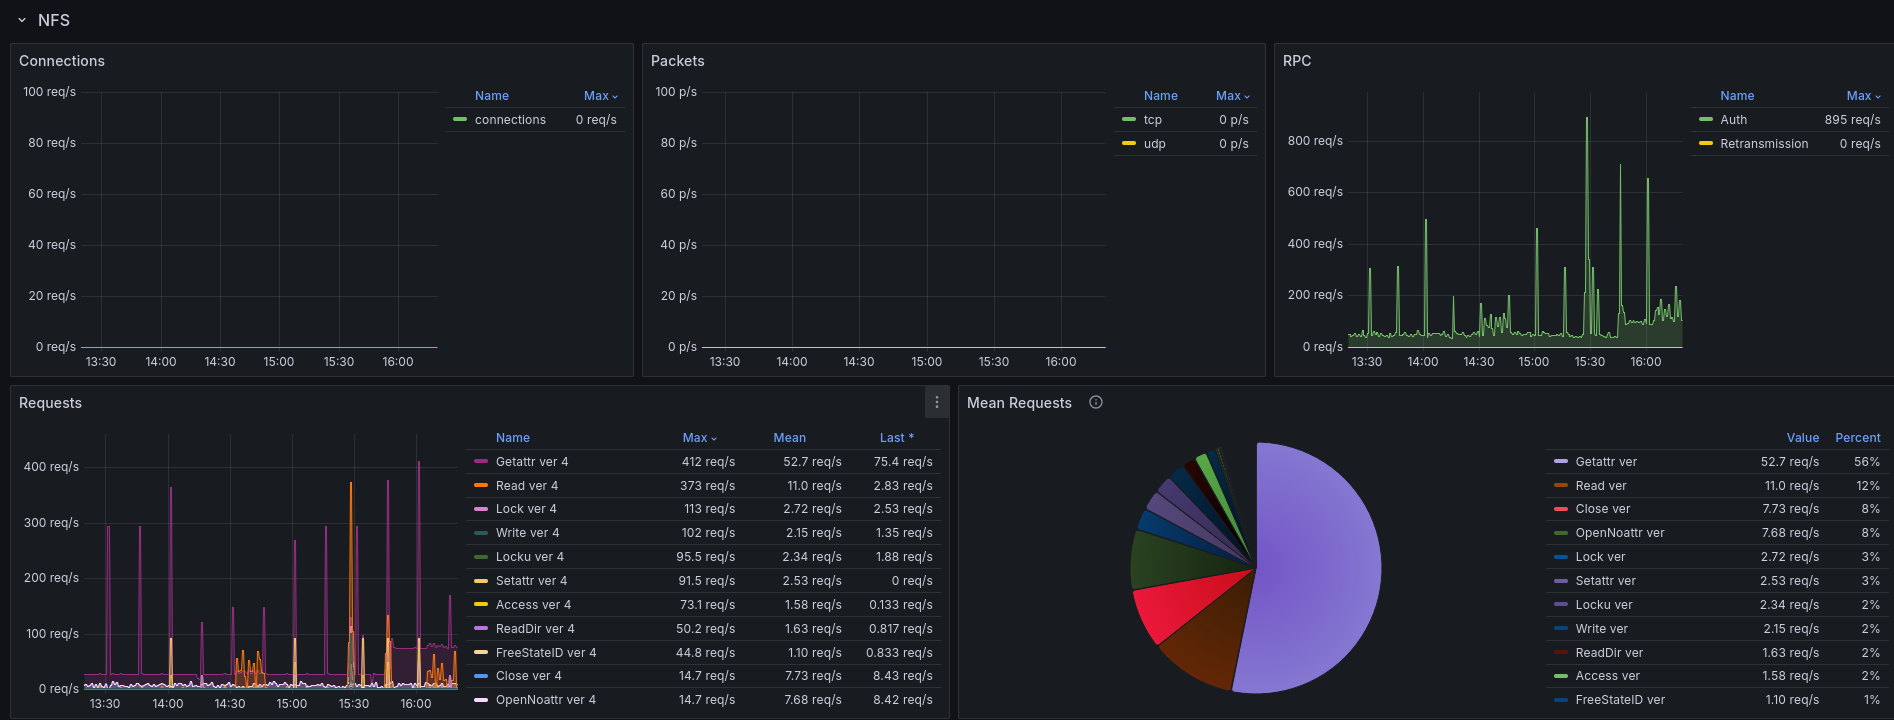Click the udp yellow color swatch
The width and height of the screenshot is (1894, 720).
(1129, 144)
